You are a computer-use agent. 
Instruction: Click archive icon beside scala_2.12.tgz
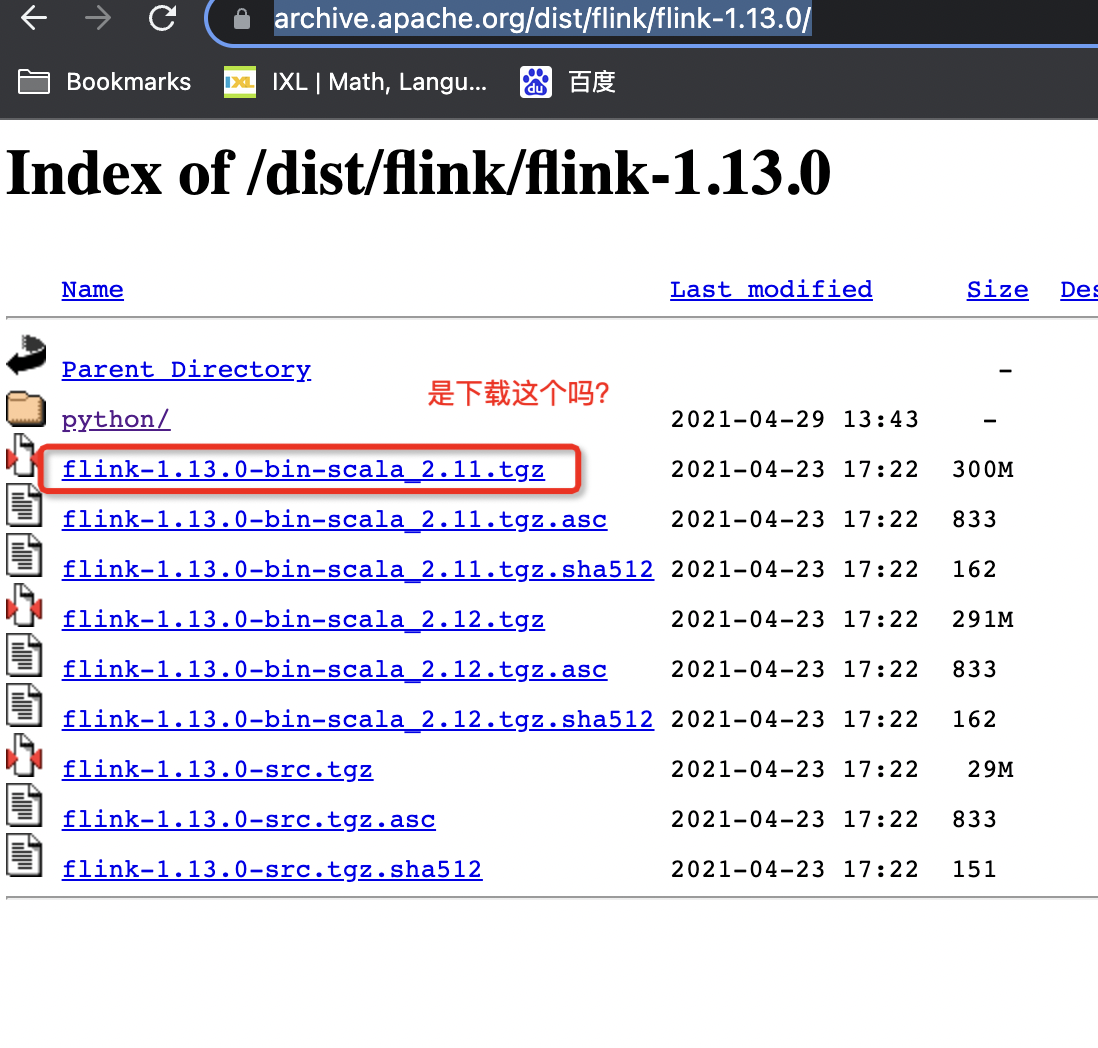[x=24, y=606]
